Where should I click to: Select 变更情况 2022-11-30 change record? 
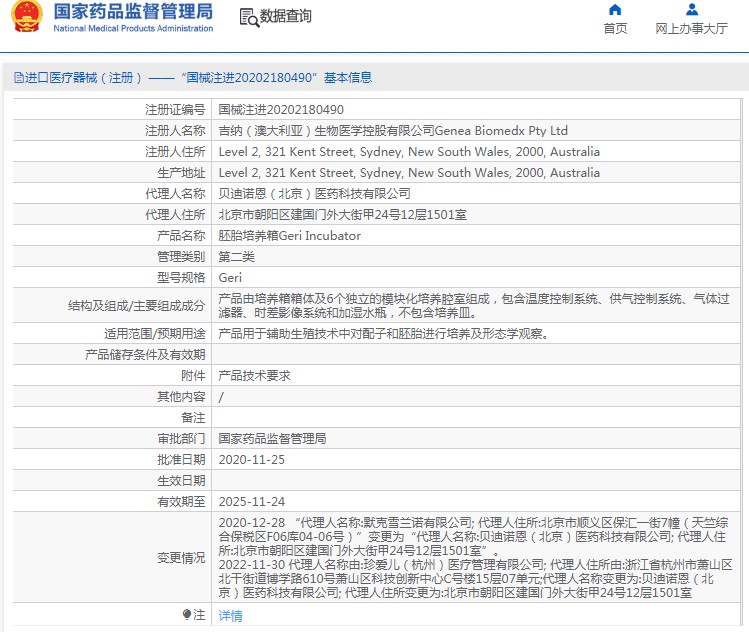click(x=475, y=578)
